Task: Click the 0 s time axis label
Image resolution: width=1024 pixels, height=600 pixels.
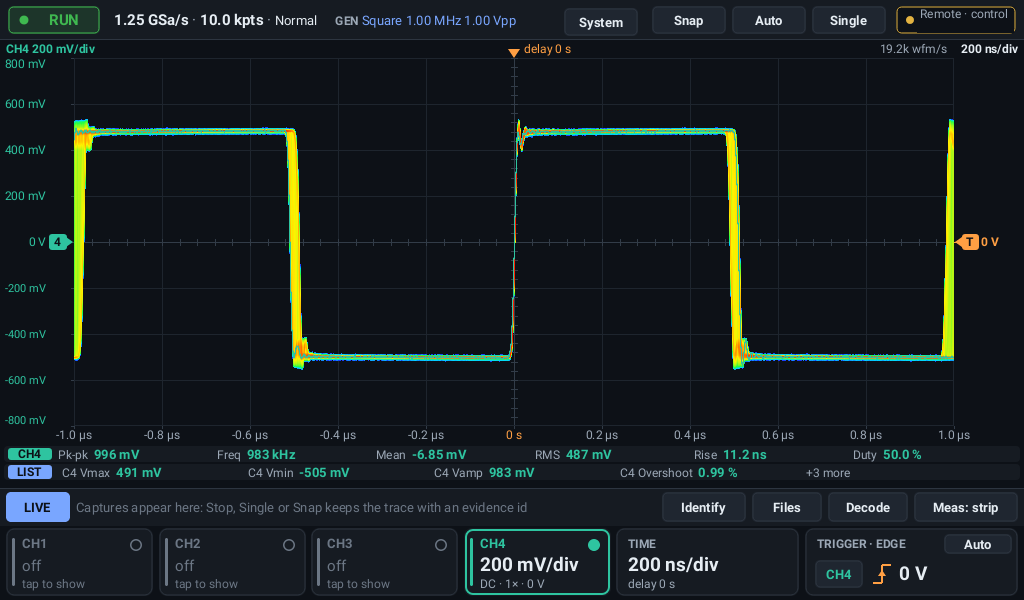Action: tap(514, 435)
